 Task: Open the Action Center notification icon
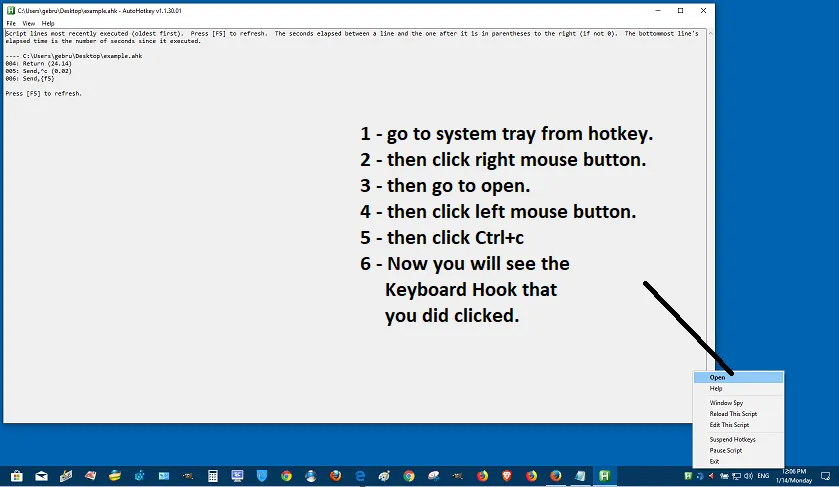click(826, 476)
